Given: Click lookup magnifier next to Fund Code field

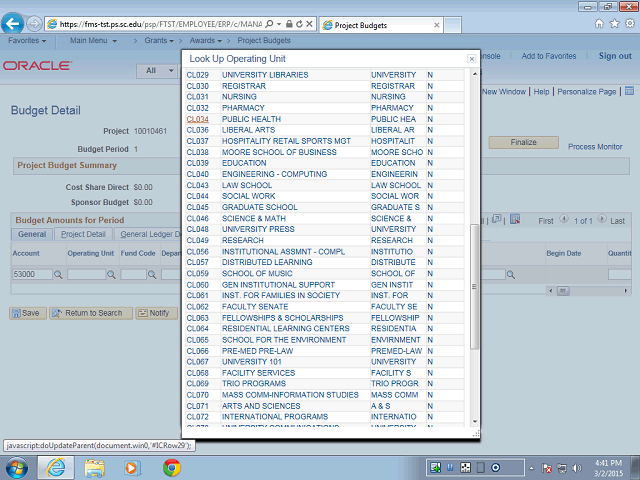Looking at the screenshot, I should point(152,275).
